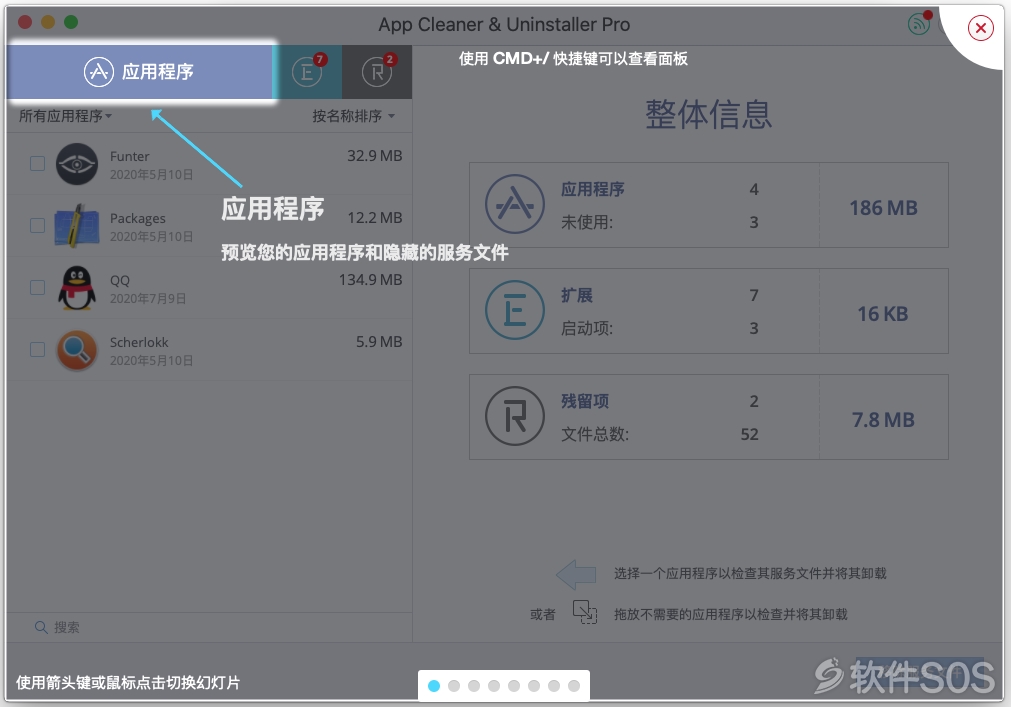Viewport: 1011px width, 707px height.
Task: Go to the last slide dot
Action: 574,686
